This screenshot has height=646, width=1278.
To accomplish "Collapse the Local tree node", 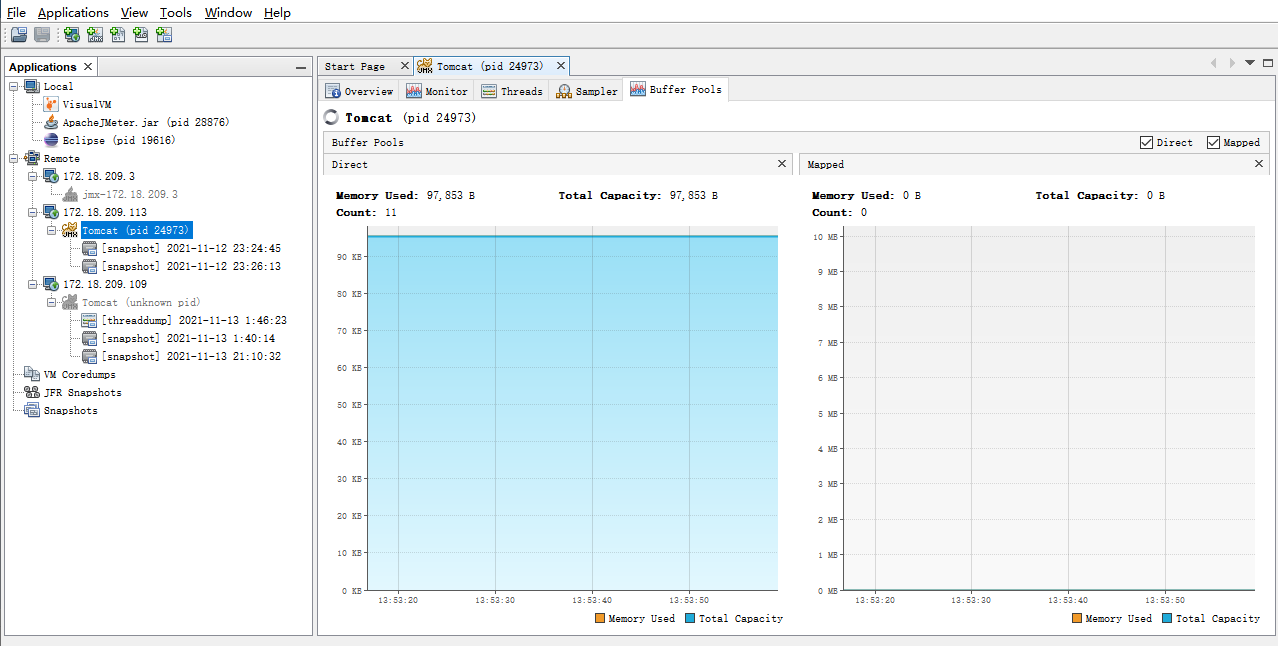I will 14,87.
